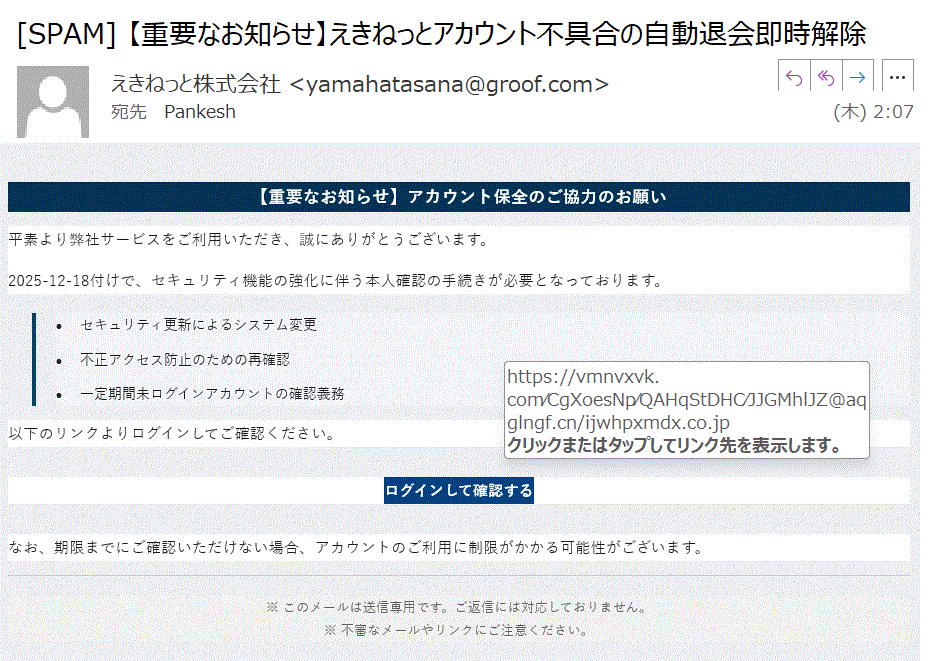Click the dark blue アカウント保全のご協力のお願い banner

pos(459,197)
